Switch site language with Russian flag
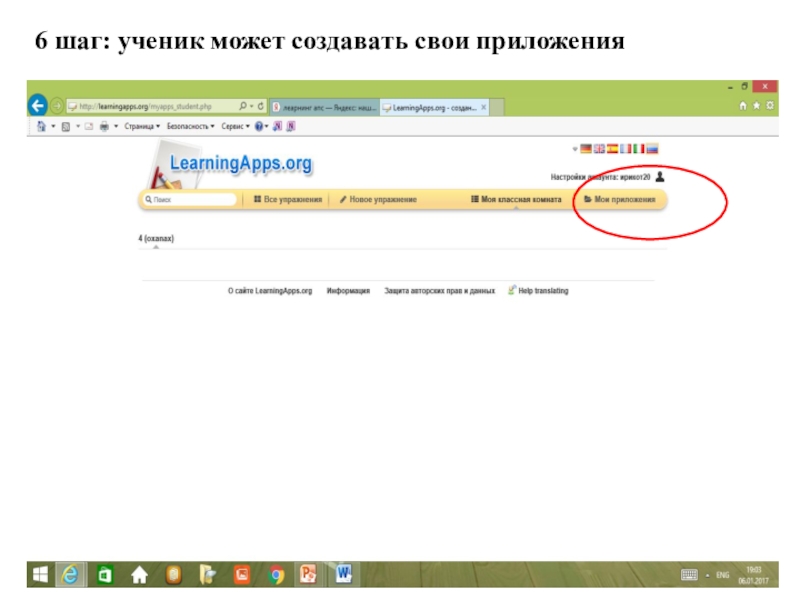The width and height of the screenshot is (800, 600). point(652,149)
